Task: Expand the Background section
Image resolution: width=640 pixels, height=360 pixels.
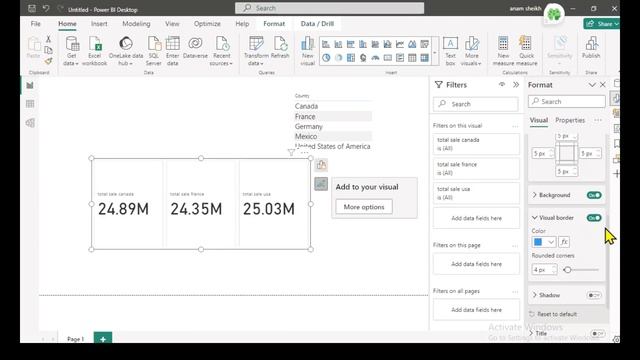Action: [534, 195]
